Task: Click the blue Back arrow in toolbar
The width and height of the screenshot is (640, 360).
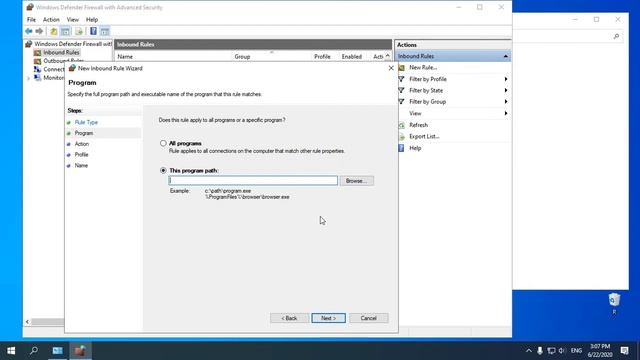Action: [x=29, y=31]
